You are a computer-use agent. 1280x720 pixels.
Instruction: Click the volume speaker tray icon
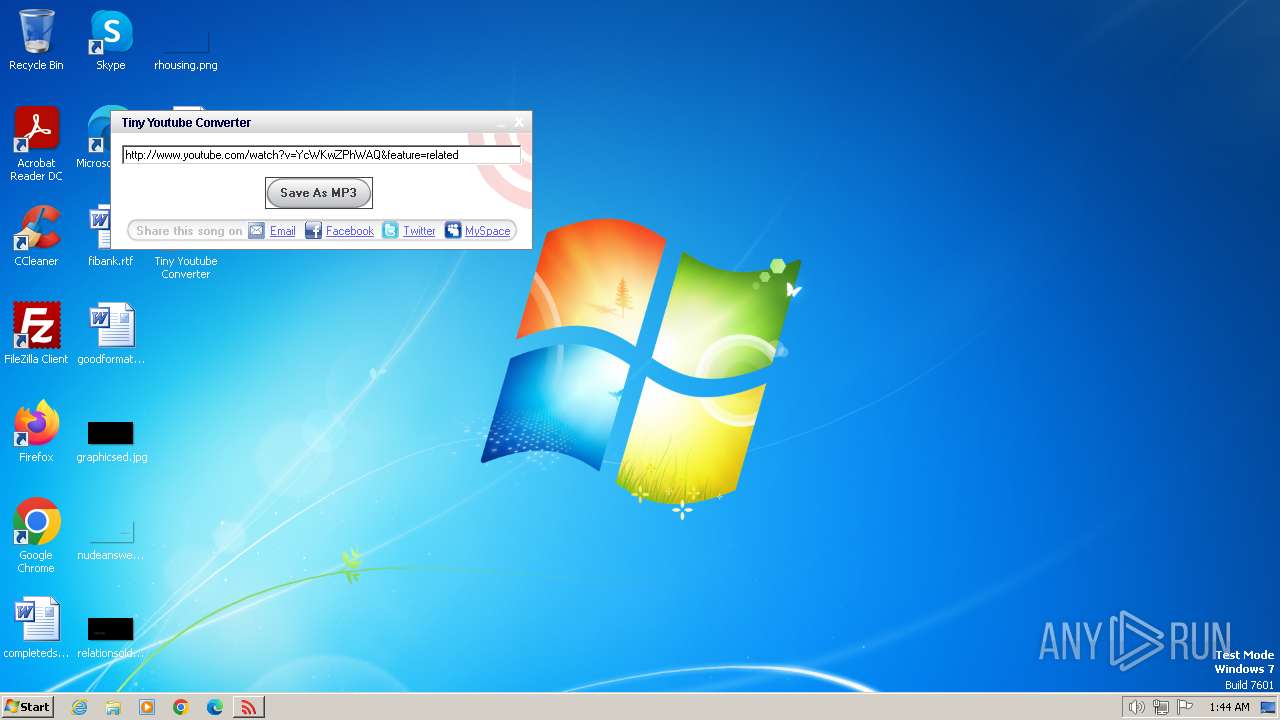pos(1136,707)
